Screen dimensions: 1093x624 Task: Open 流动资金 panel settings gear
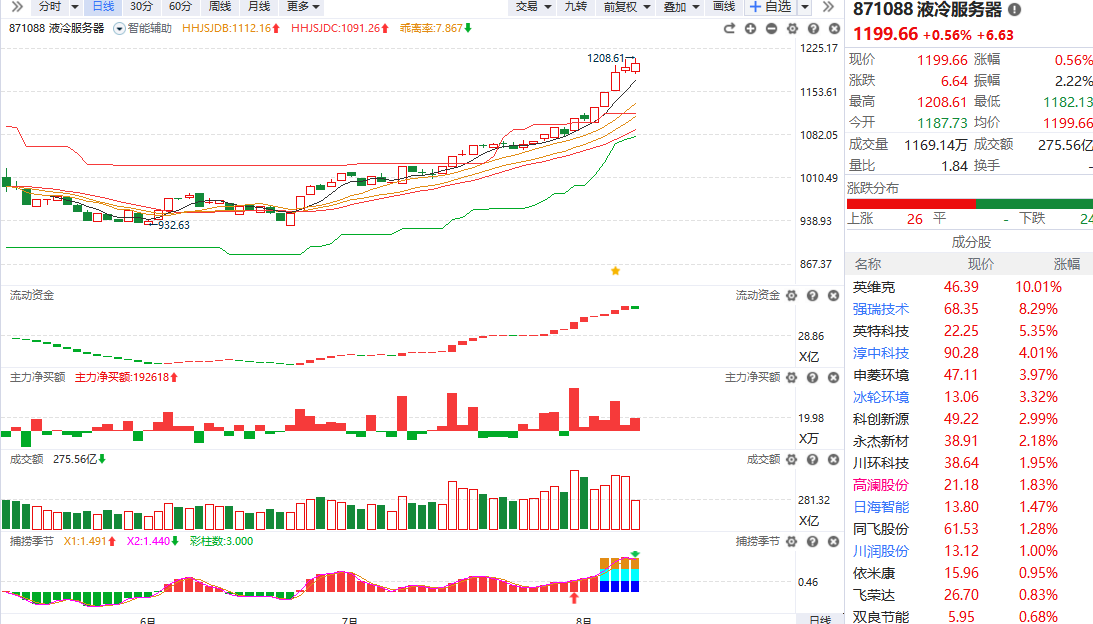[x=791, y=296]
